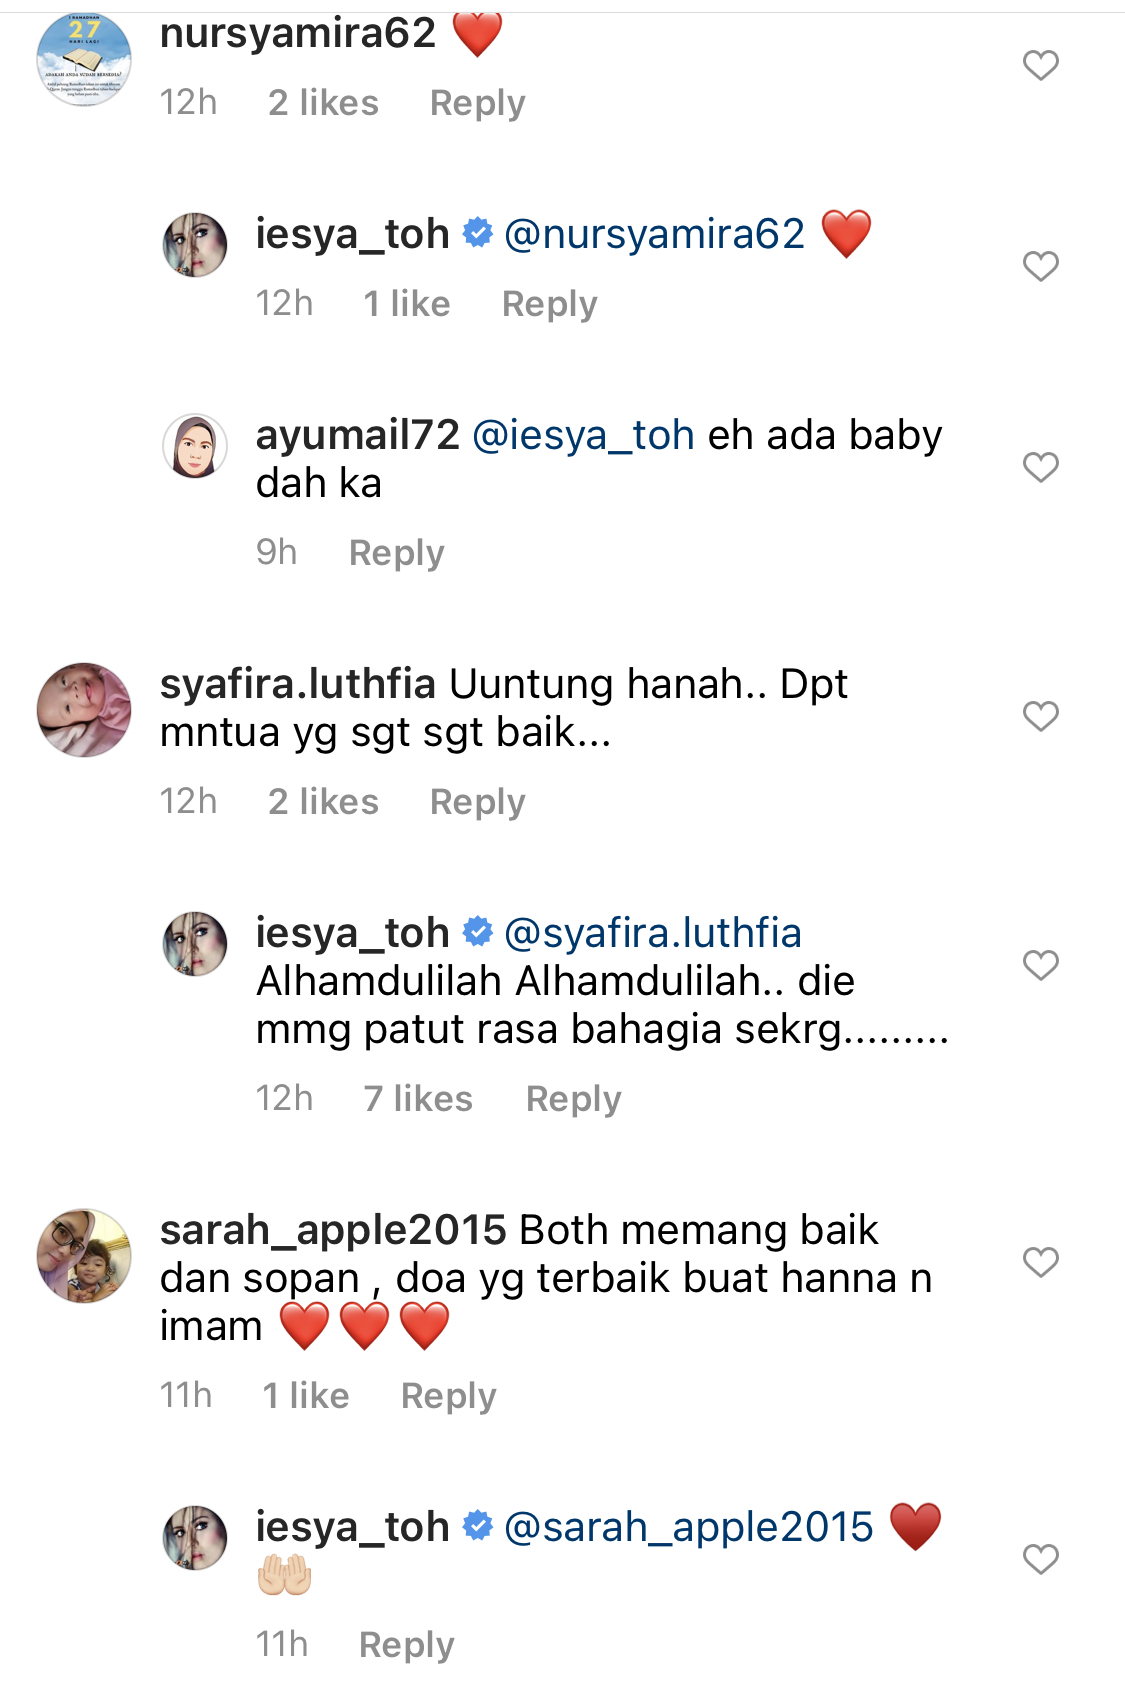Open the @nursyamira62 mention
The width and height of the screenshot is (1125, 1700).
655,235
